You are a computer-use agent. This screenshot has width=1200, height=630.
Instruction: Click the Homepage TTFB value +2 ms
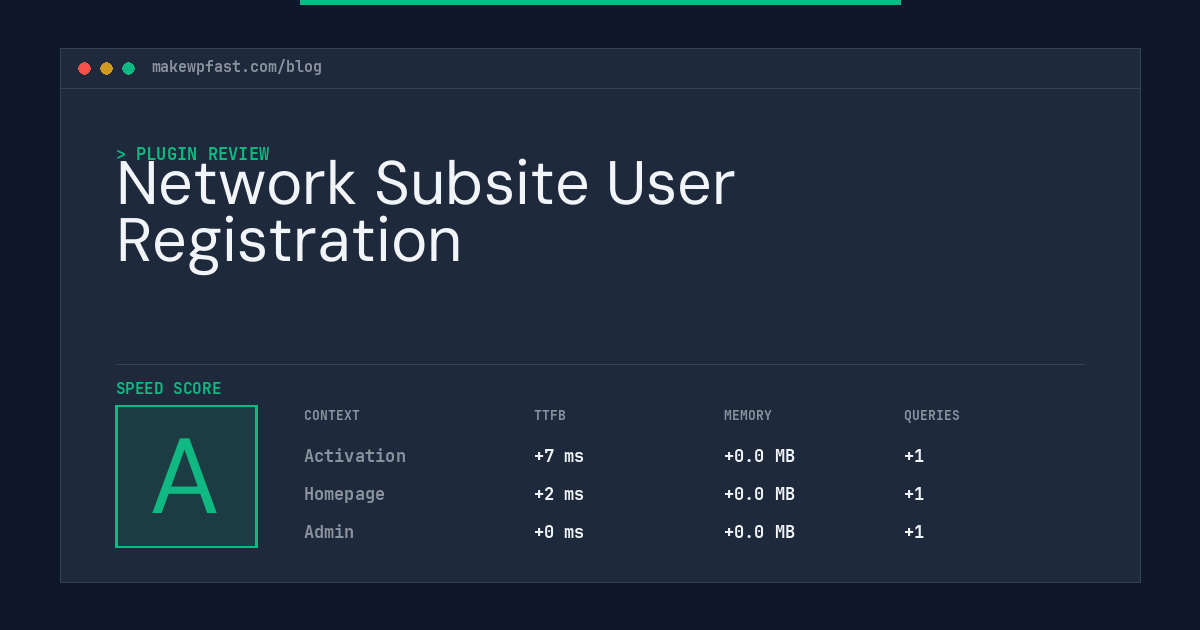559,494
